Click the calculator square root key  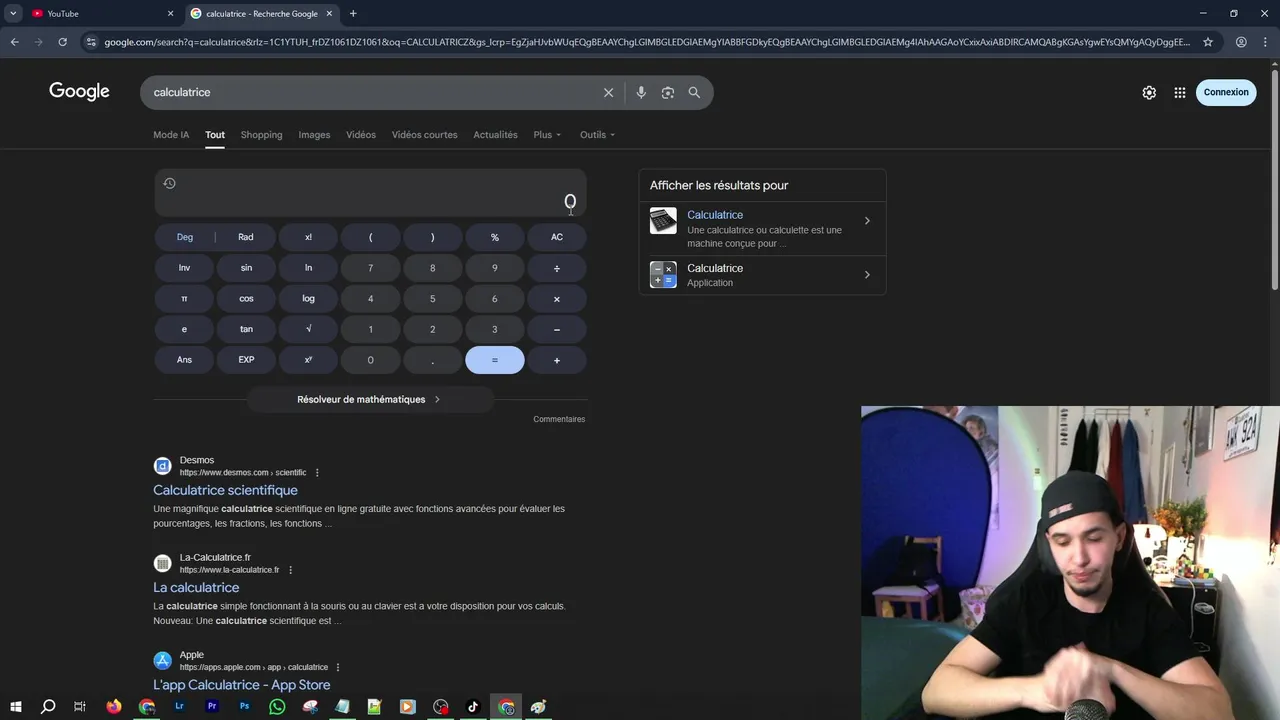click(308, 329)
